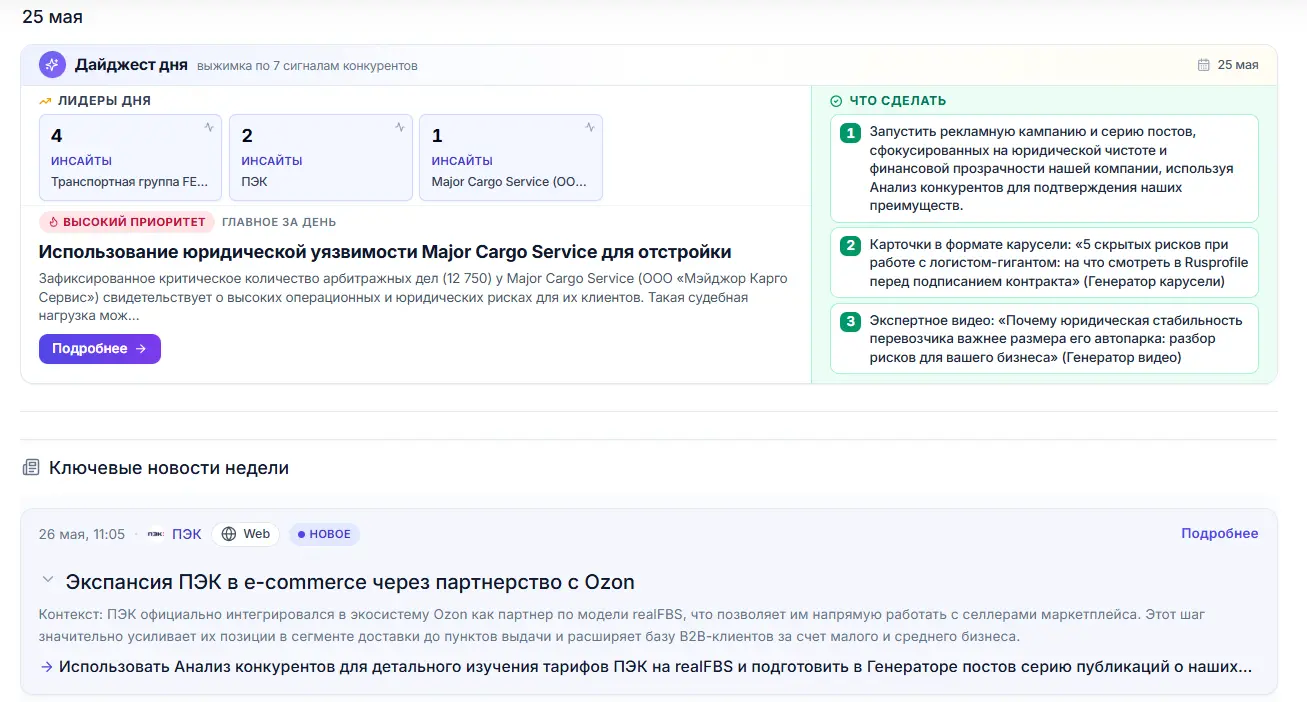Click the Экспансия ПЭК в e-commerce headline
Screen dimensions: 1307x702
point(350,582)
